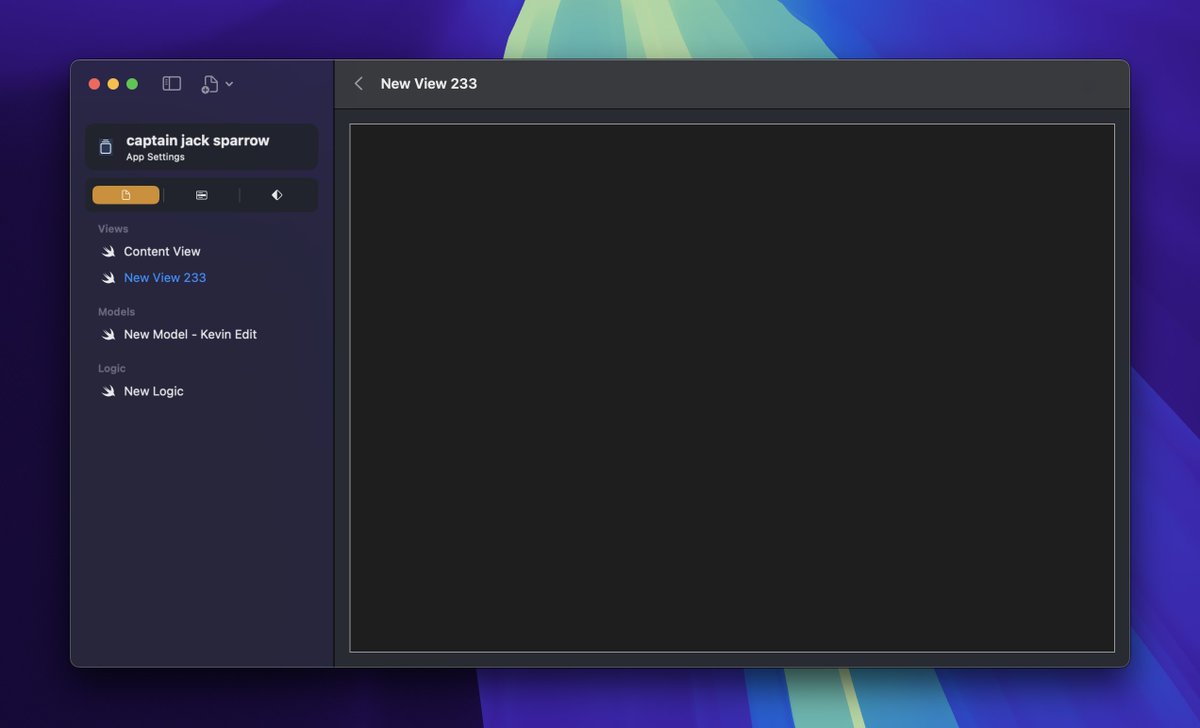Click Swift icon next to New Logic
This screenshot has width=1200, height=728.
(108, 392)
